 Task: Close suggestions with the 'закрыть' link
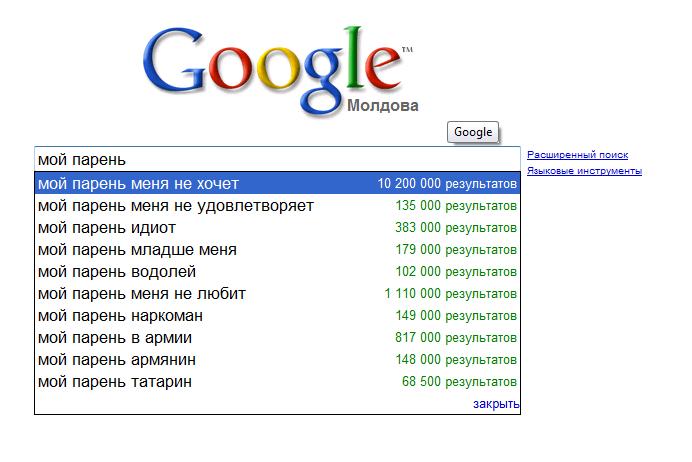coord(496,404)
